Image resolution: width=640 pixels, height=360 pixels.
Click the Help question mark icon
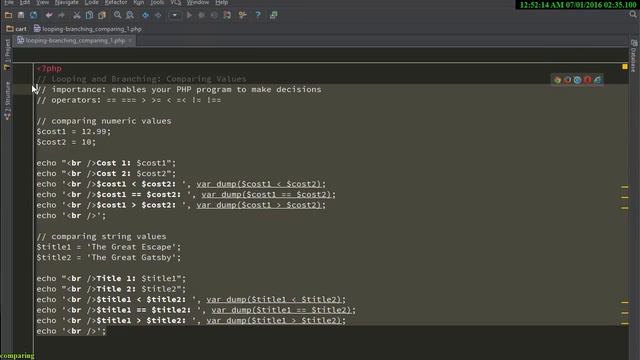258,15
